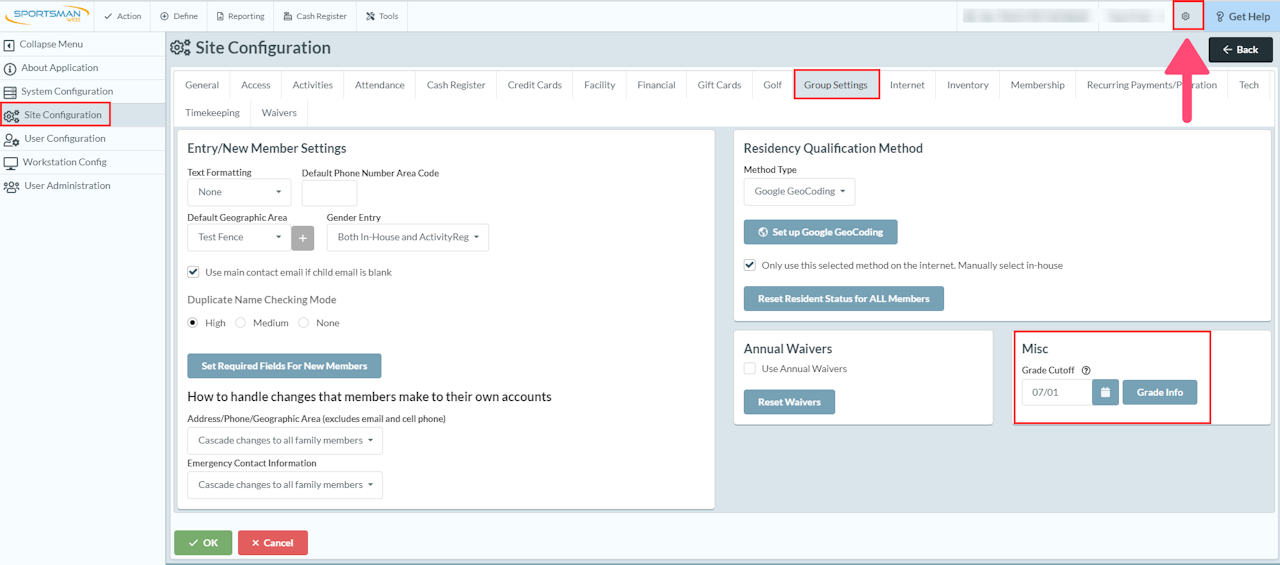Viewport: 1280px width, 565px height.
Task: Open the Get Help menu
Action: point(1242,16)
